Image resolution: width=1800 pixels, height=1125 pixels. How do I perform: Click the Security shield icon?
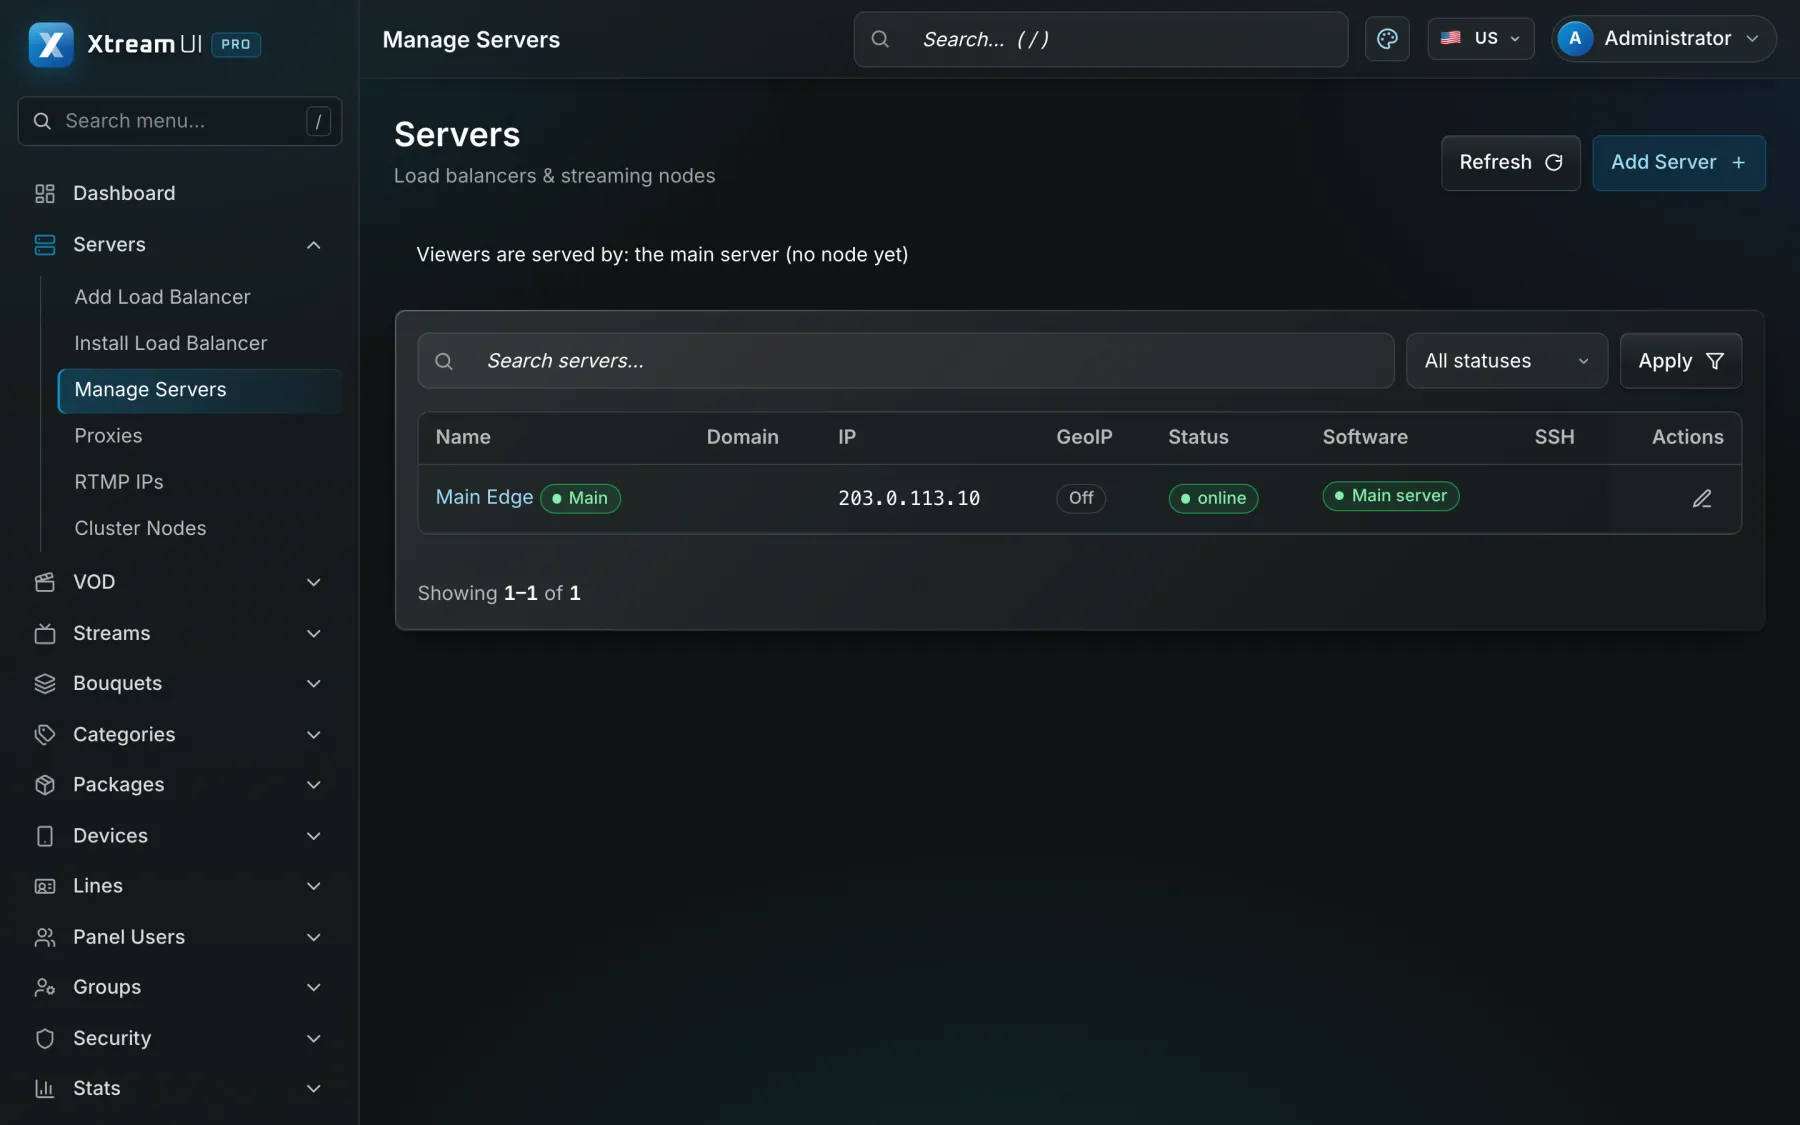click(45, 1038)
